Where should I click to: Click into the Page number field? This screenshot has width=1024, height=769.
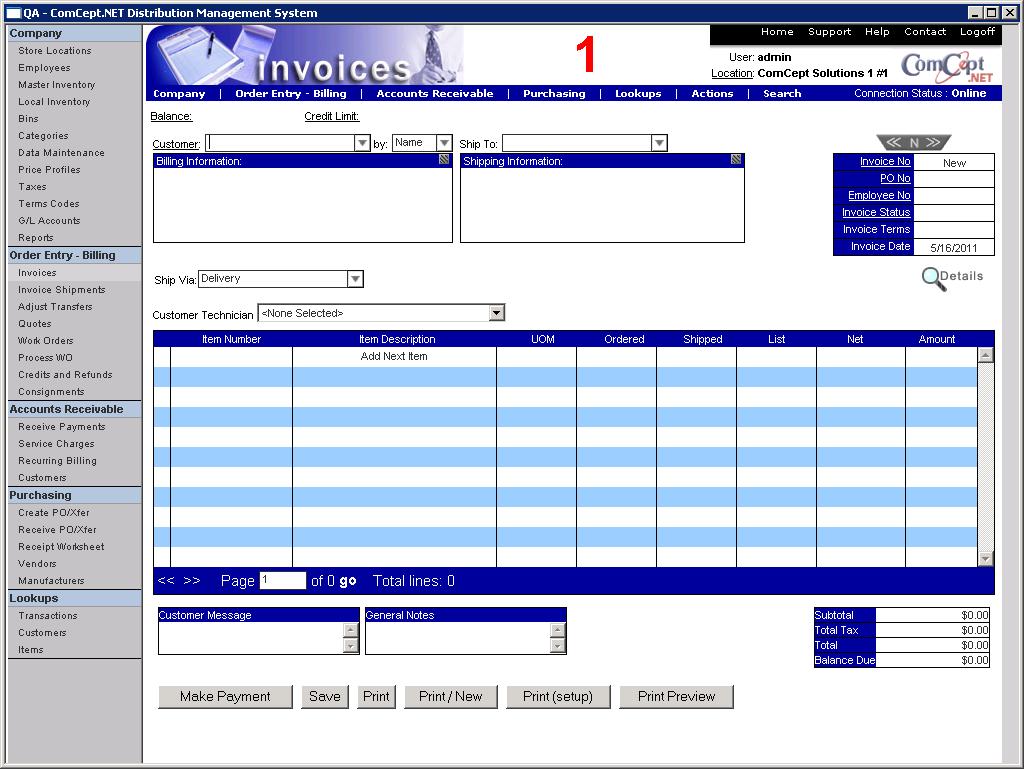[283, 580]
